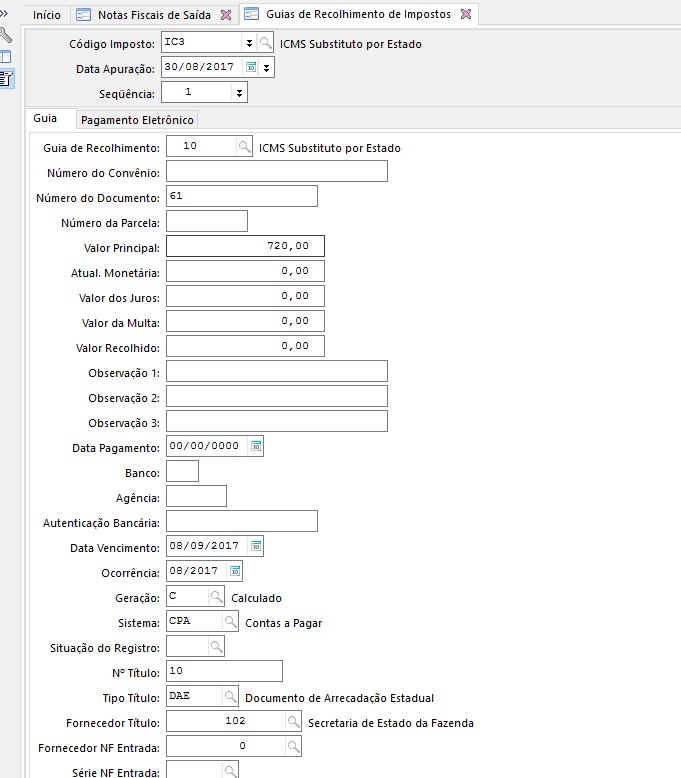Click 'Documento de Arrecadação Estadual' text
681x778 pixels.
click(x=339, y=698)
